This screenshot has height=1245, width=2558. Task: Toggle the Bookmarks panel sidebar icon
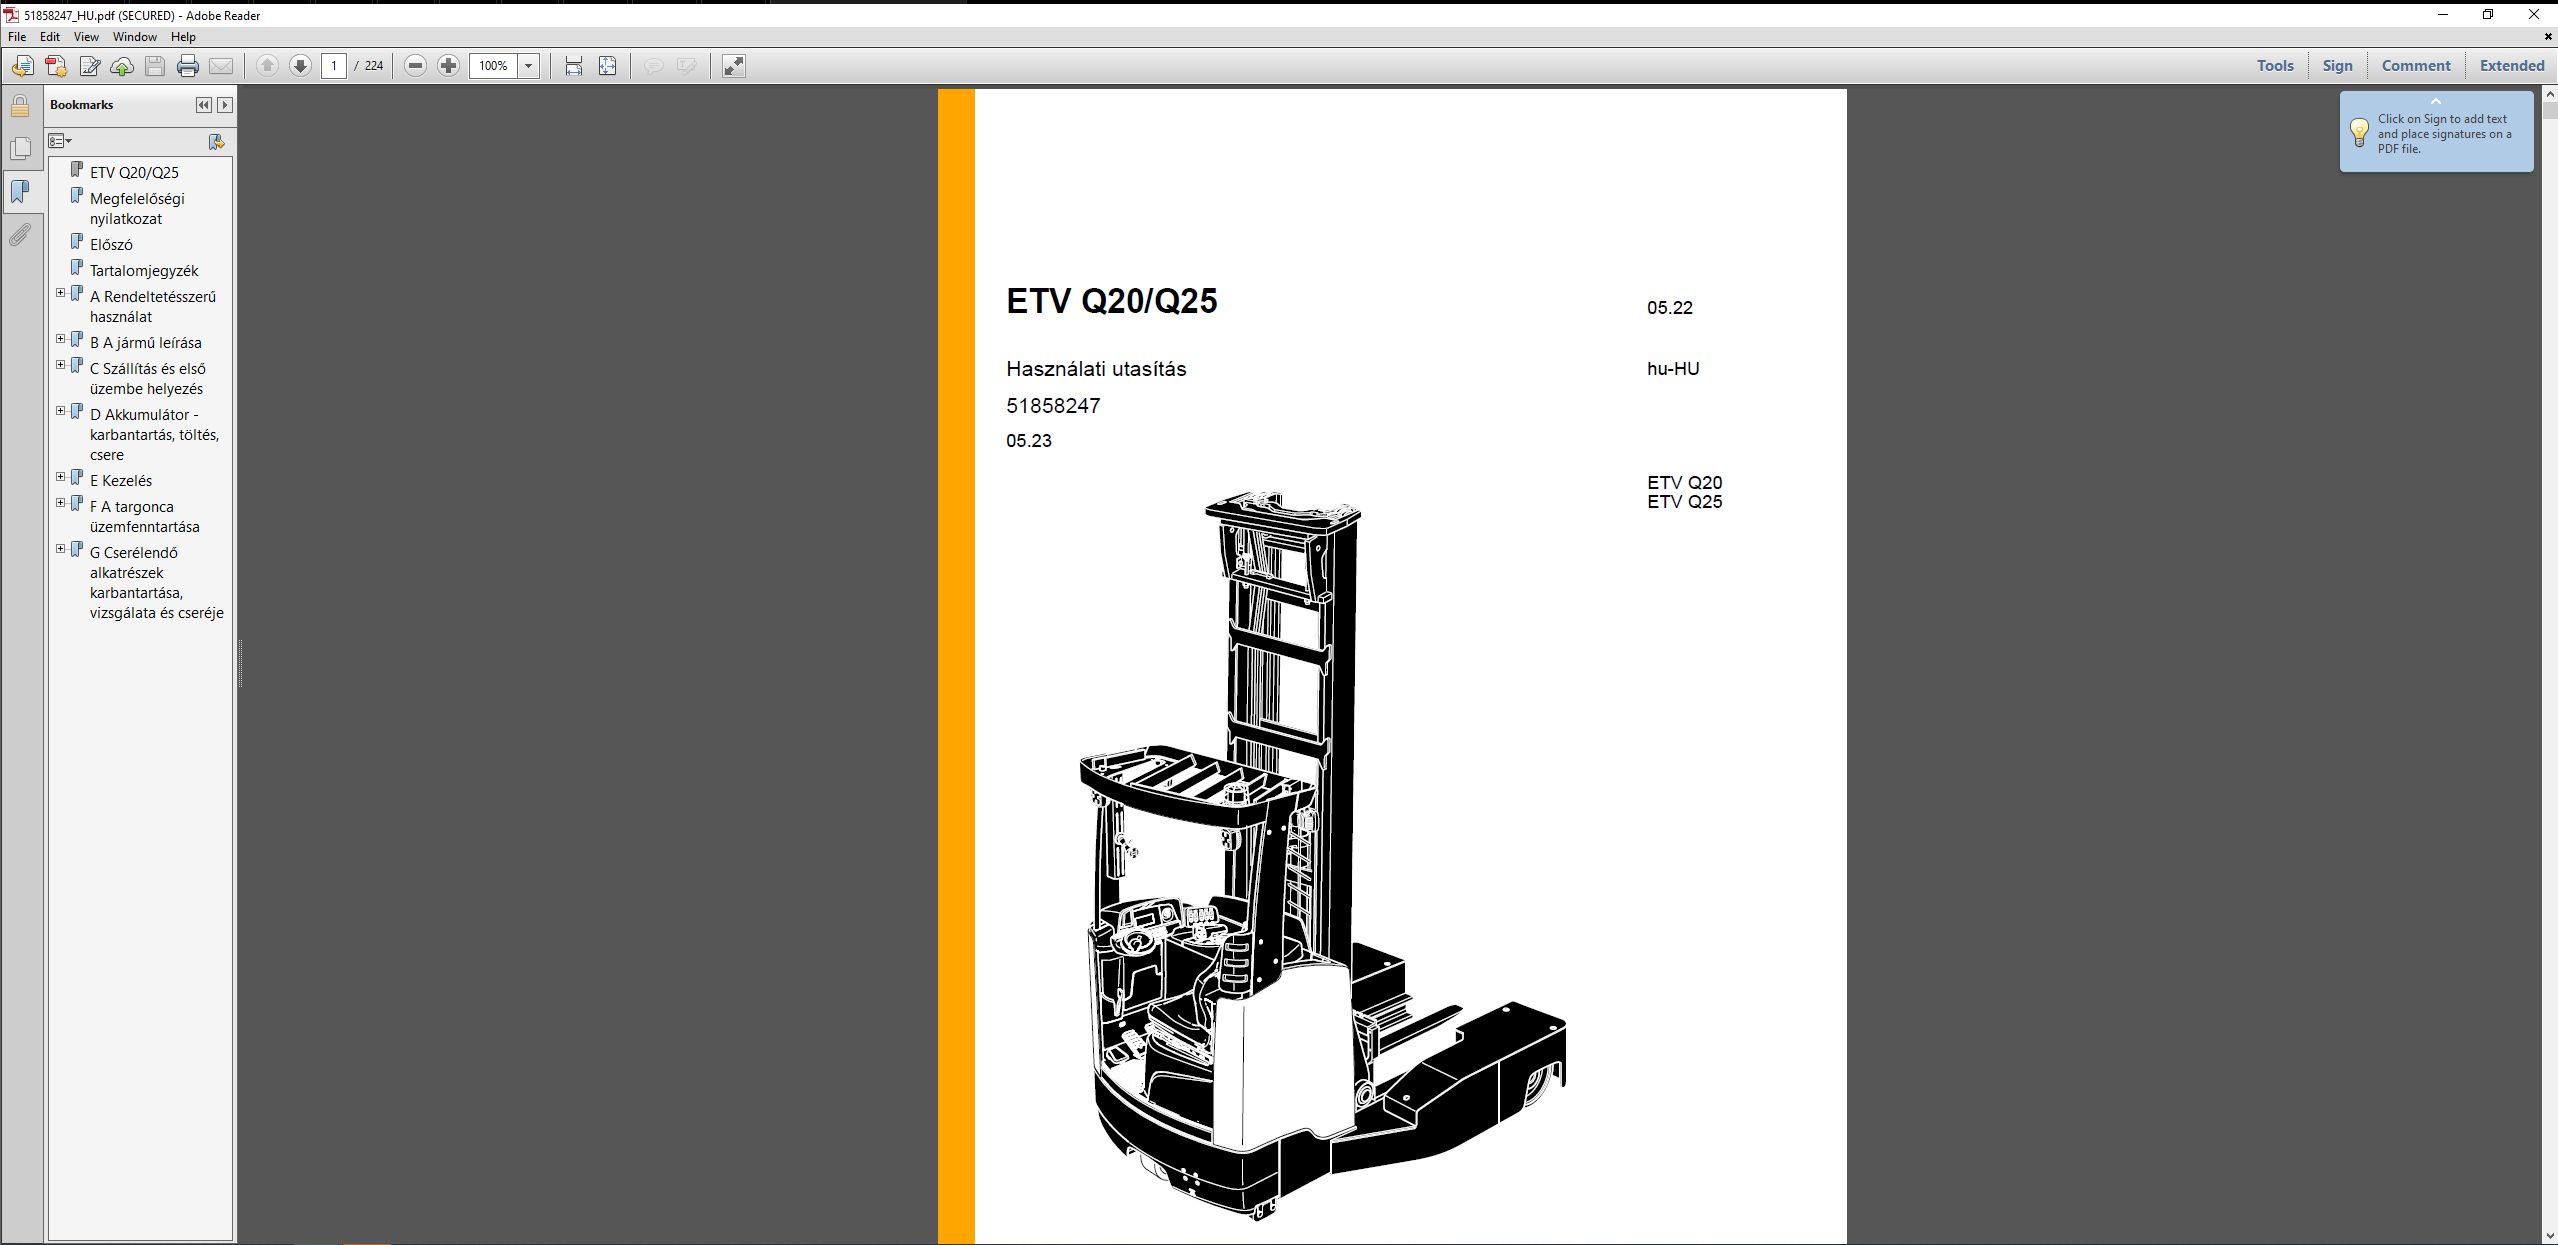point(20,191)
